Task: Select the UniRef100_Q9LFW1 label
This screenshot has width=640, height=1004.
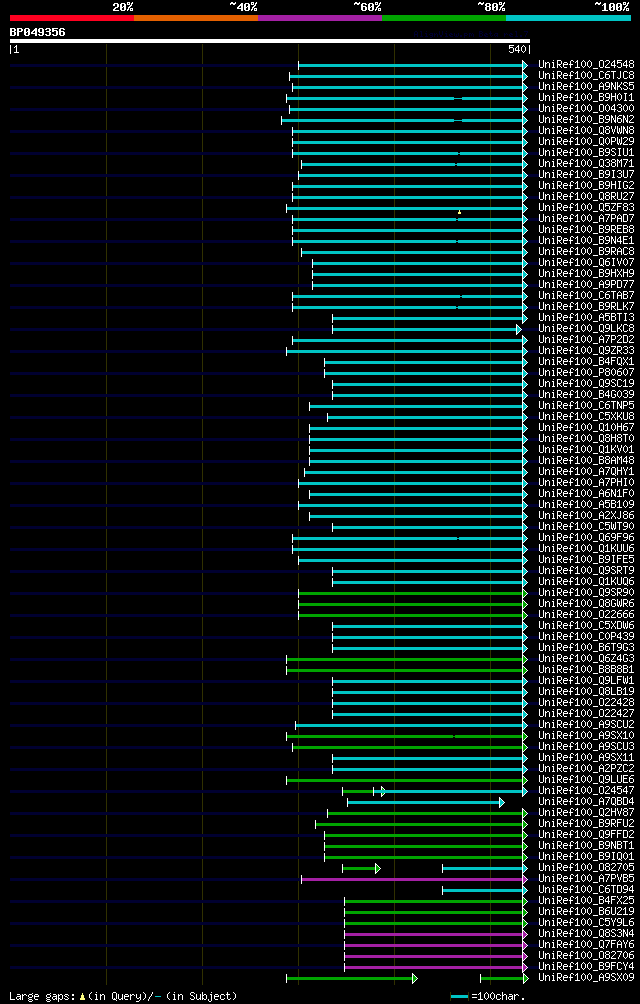Action: (x=586, y=681)
